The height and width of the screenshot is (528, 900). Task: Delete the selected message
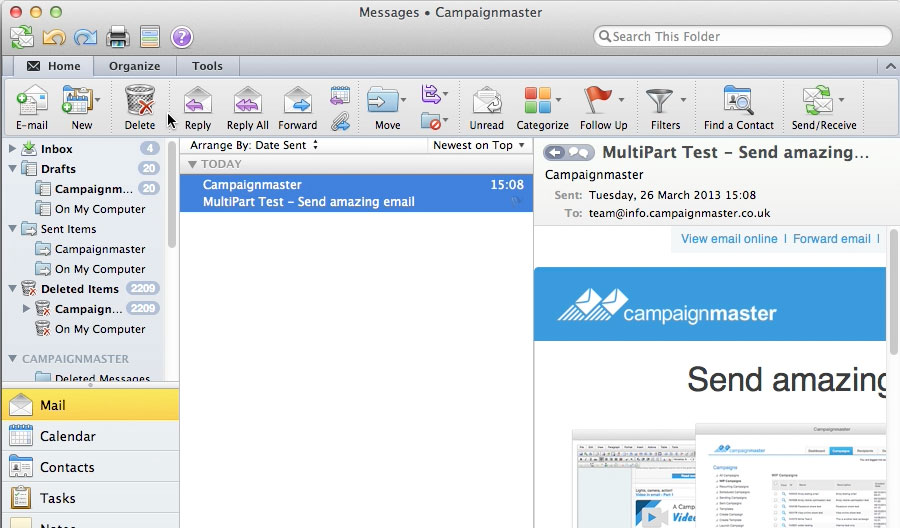pos(140,107)
